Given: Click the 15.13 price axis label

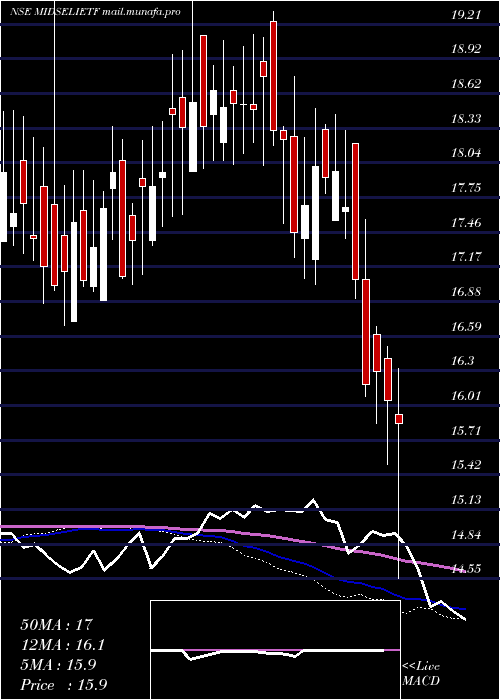Looking at the screenshot, I should point(466,500).
